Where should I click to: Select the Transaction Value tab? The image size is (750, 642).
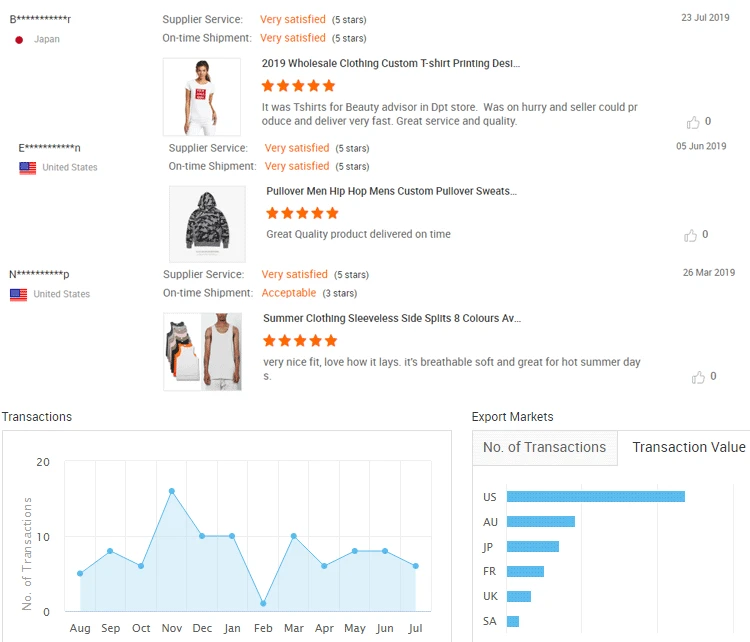pyautogui.click(x=688, y=447)
